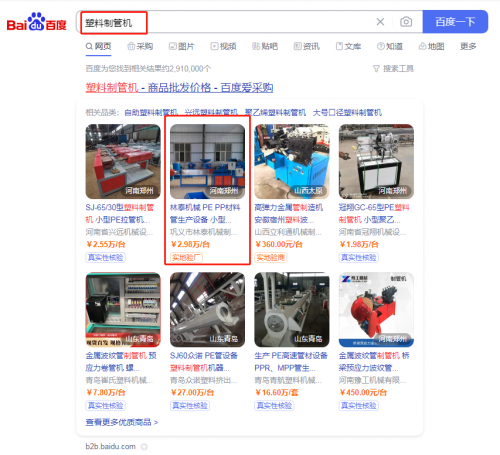Click the Baidu paw logo
The width and height of the screenshot is (500, 455).
pyautogui.click(x=37, y=22)
